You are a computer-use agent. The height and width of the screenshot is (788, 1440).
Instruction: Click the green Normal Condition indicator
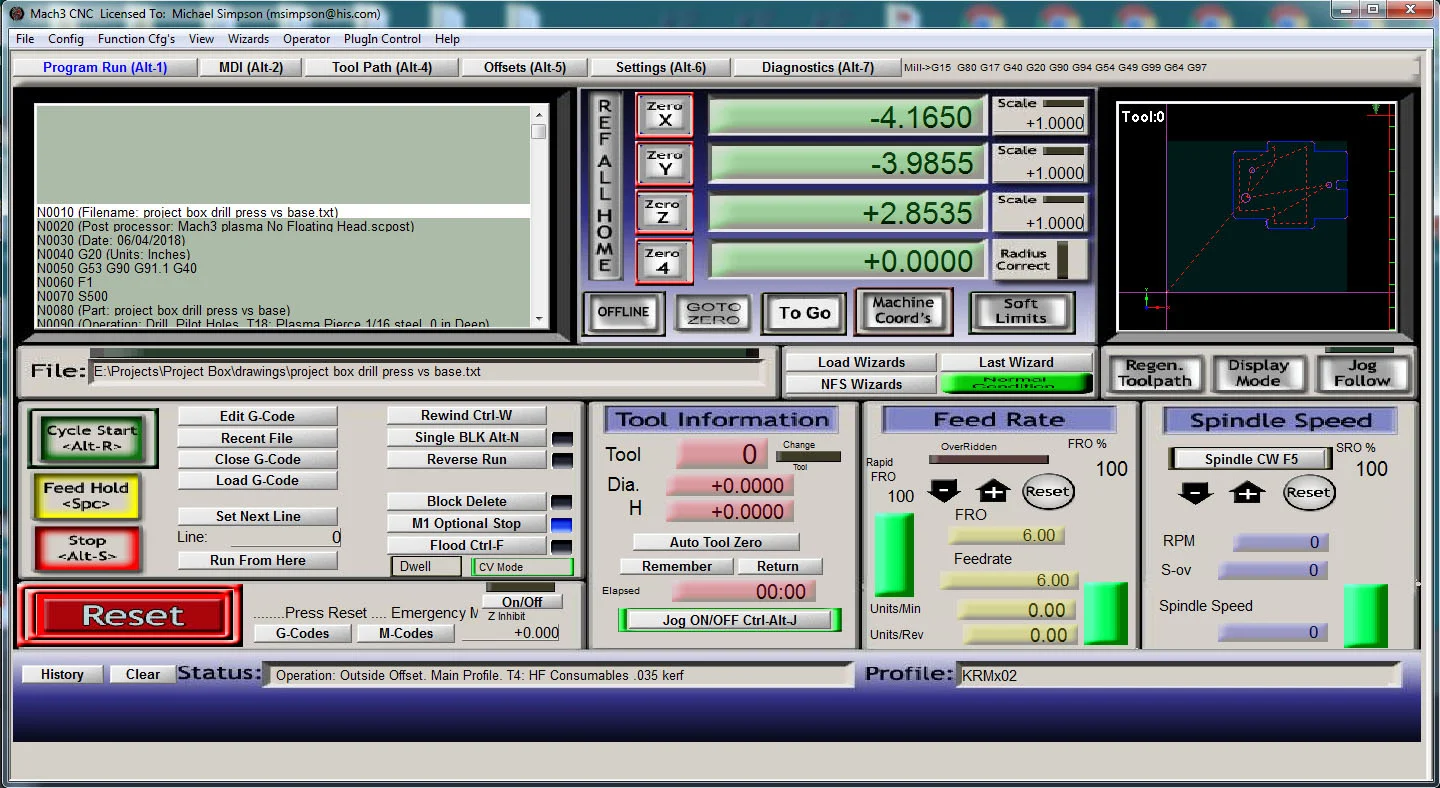(1016, 383)
